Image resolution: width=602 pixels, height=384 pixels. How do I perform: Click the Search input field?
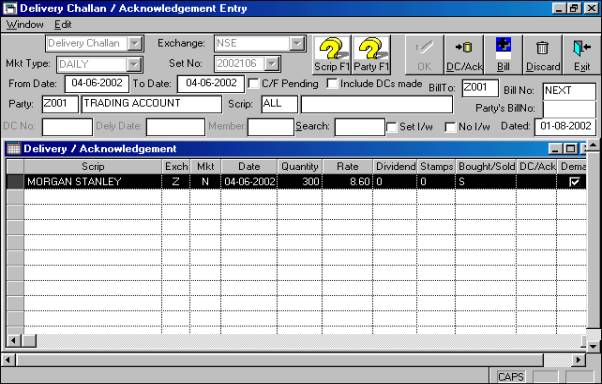pos(359,127)
